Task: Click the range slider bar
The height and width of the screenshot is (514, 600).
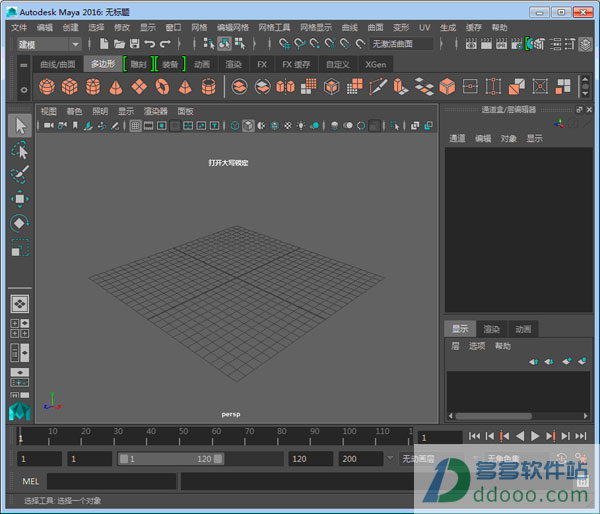Action: click(x=171, y=459)
